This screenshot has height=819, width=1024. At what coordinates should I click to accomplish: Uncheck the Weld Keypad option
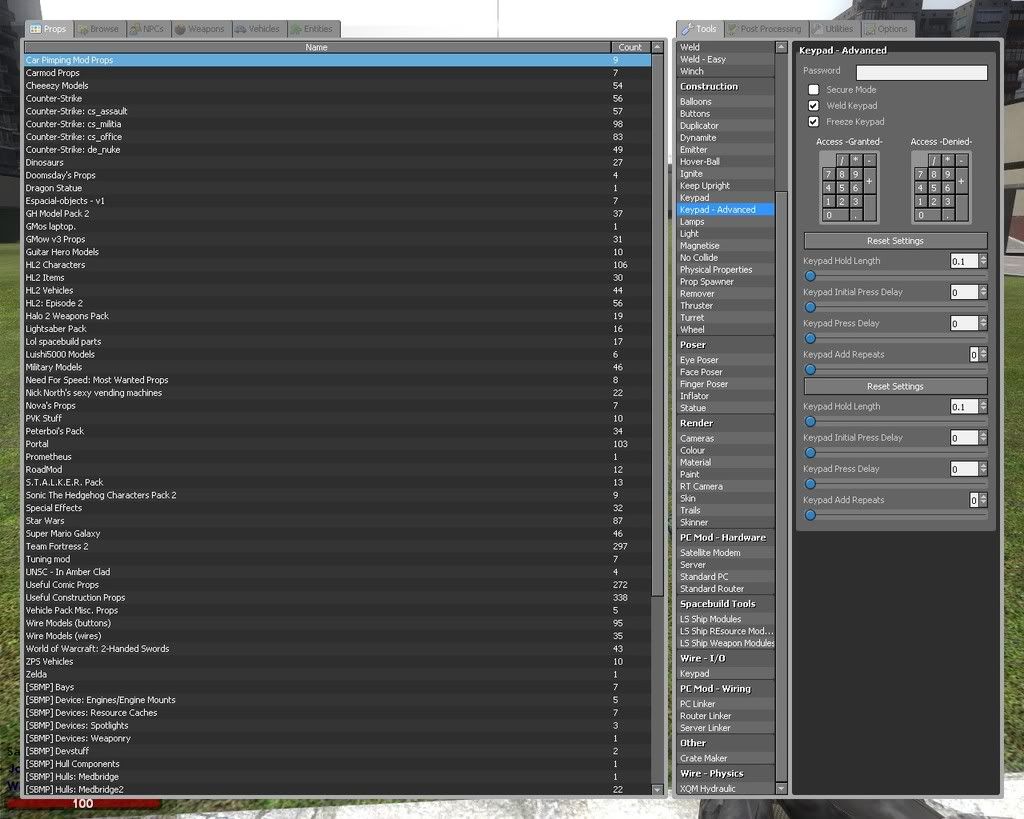pyautogui.click(x=814, y=106)
